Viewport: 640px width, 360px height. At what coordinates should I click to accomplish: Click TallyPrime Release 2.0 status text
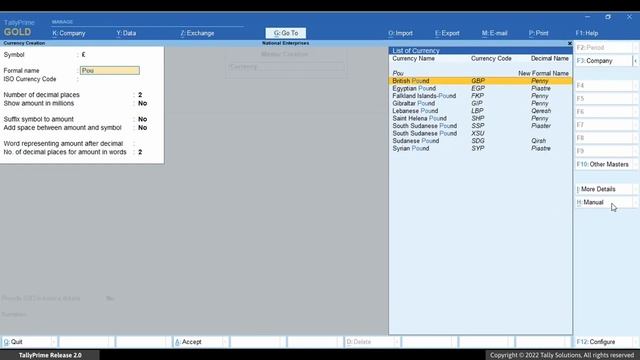[50, 355]
